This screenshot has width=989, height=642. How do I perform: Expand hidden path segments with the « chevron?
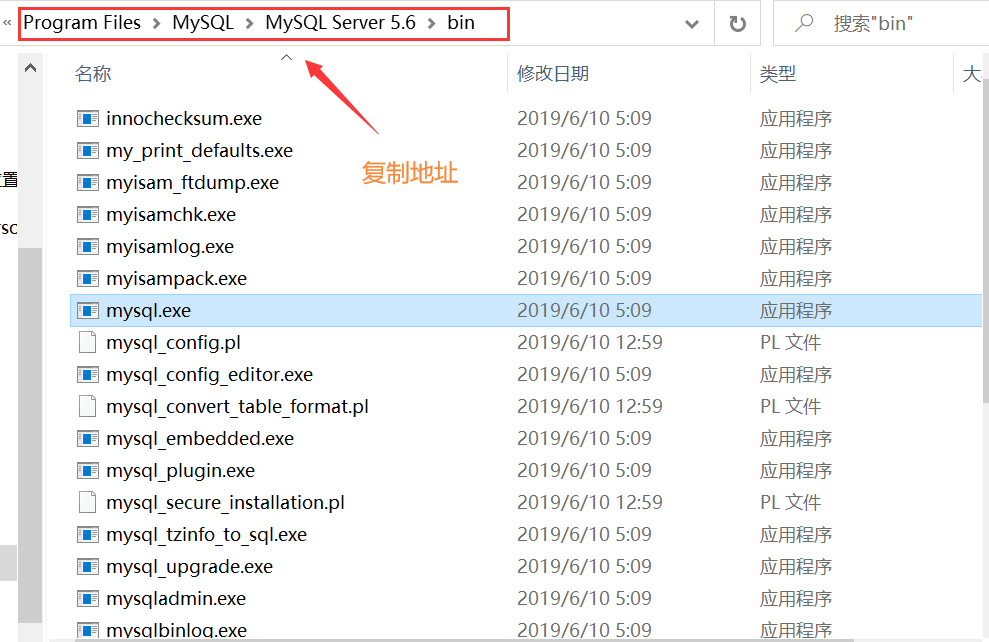tap(8, 22)
